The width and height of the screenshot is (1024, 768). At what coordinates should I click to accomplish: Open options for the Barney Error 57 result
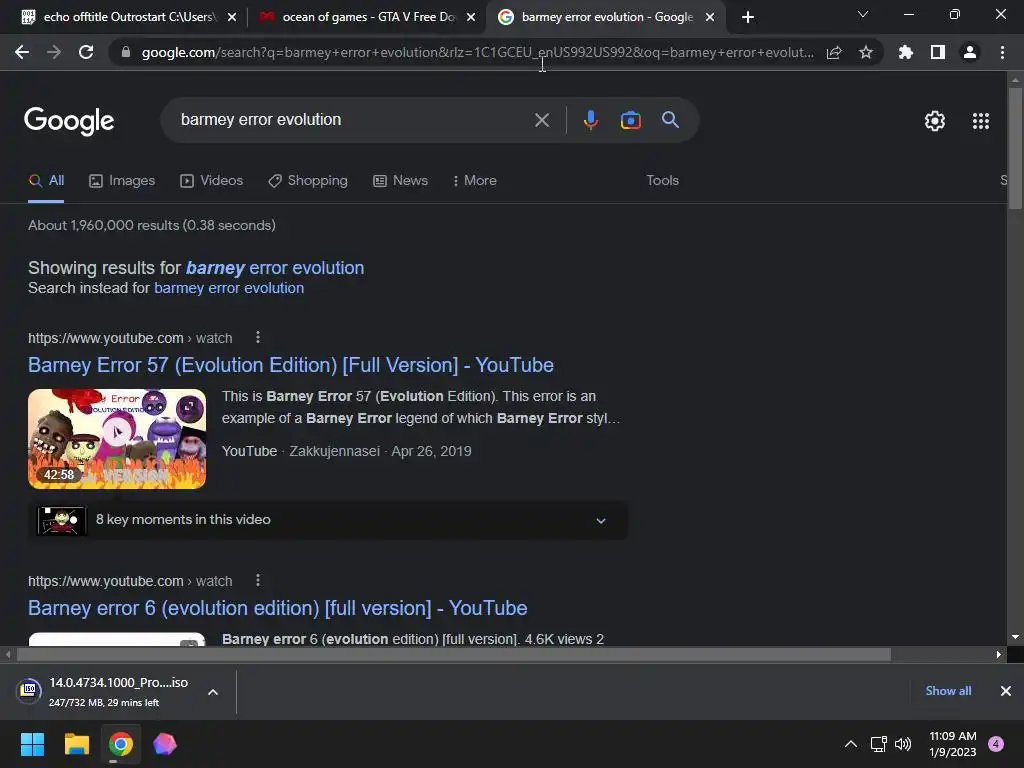(258, 337)
